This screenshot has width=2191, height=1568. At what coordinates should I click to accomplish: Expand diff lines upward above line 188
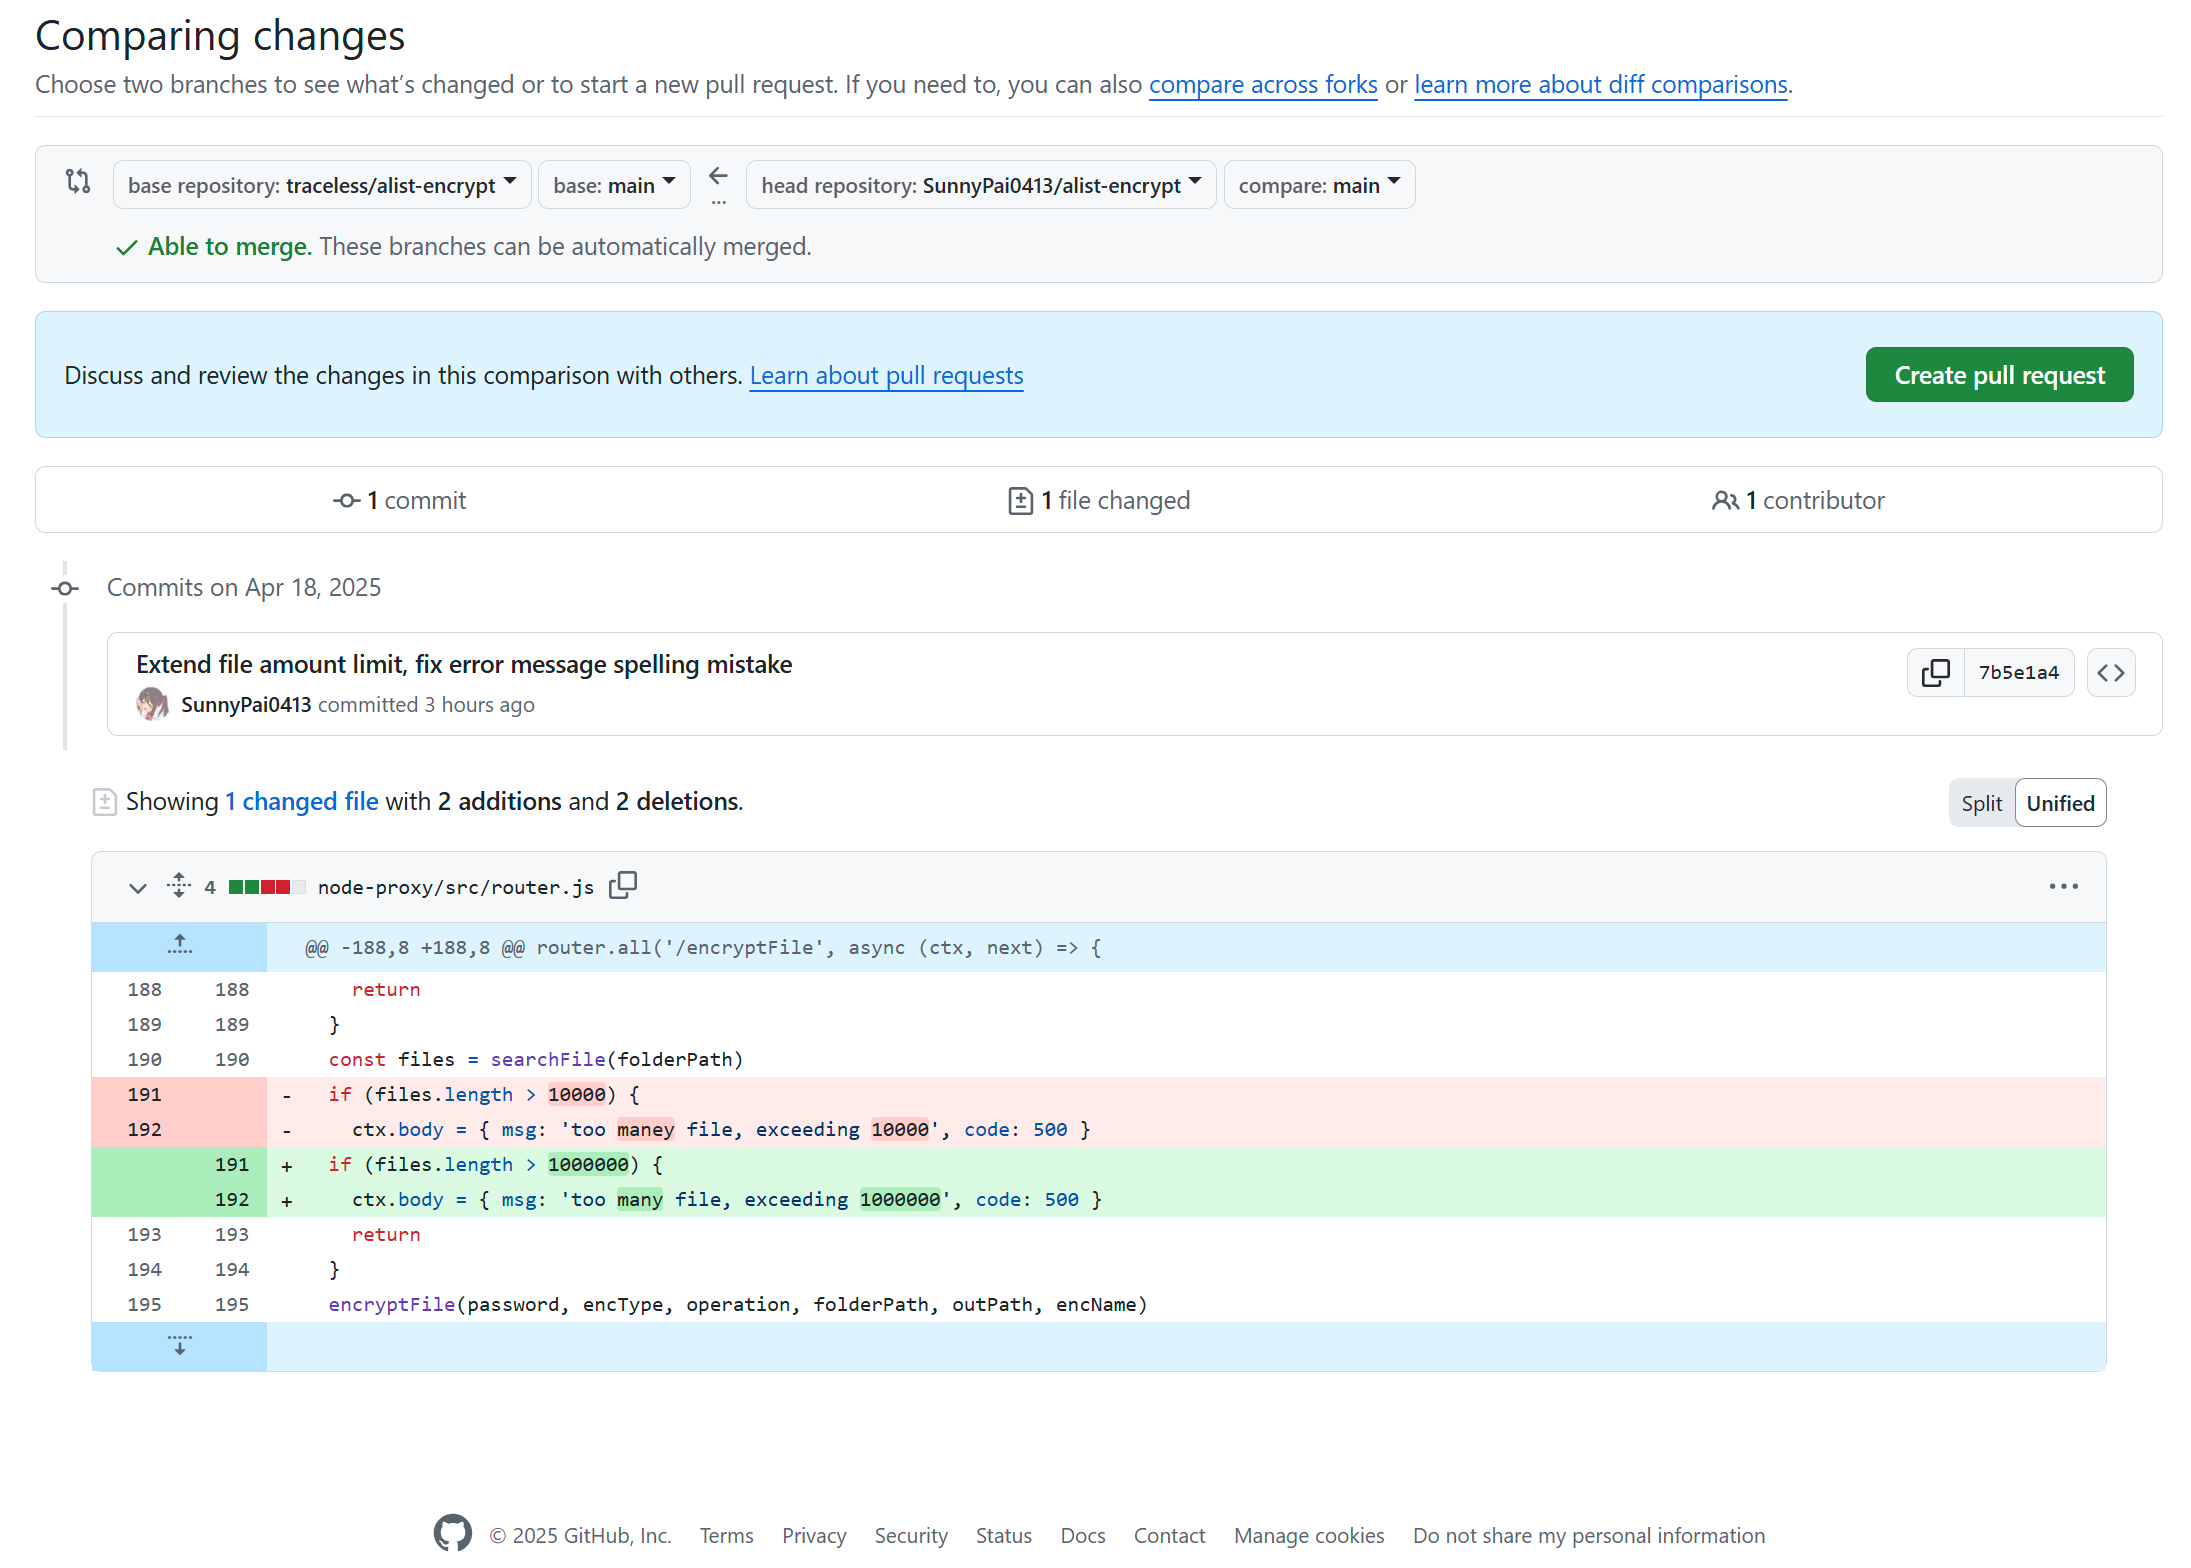pos(180,946)
